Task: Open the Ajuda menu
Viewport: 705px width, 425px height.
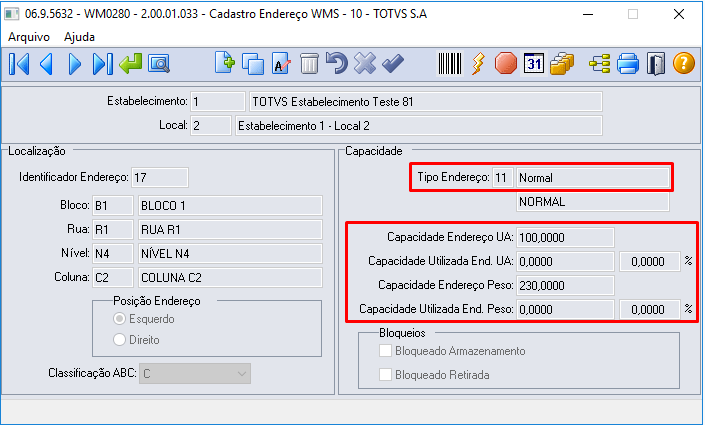Action: [x=79, y=37]
